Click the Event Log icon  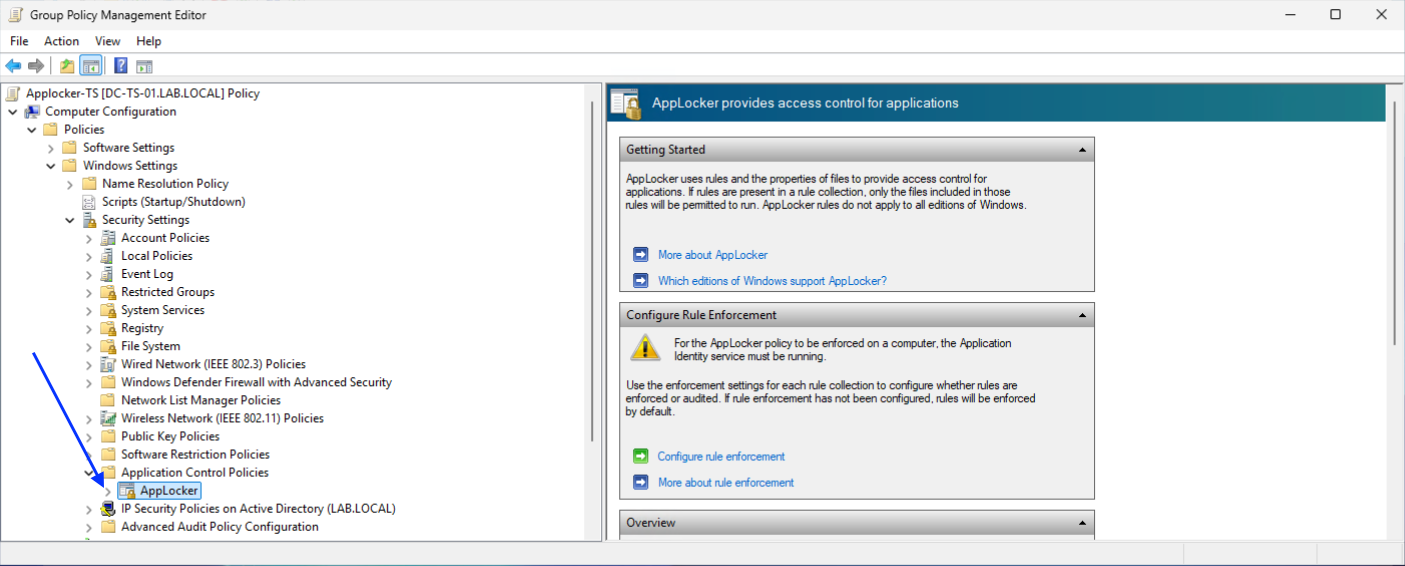108,274
